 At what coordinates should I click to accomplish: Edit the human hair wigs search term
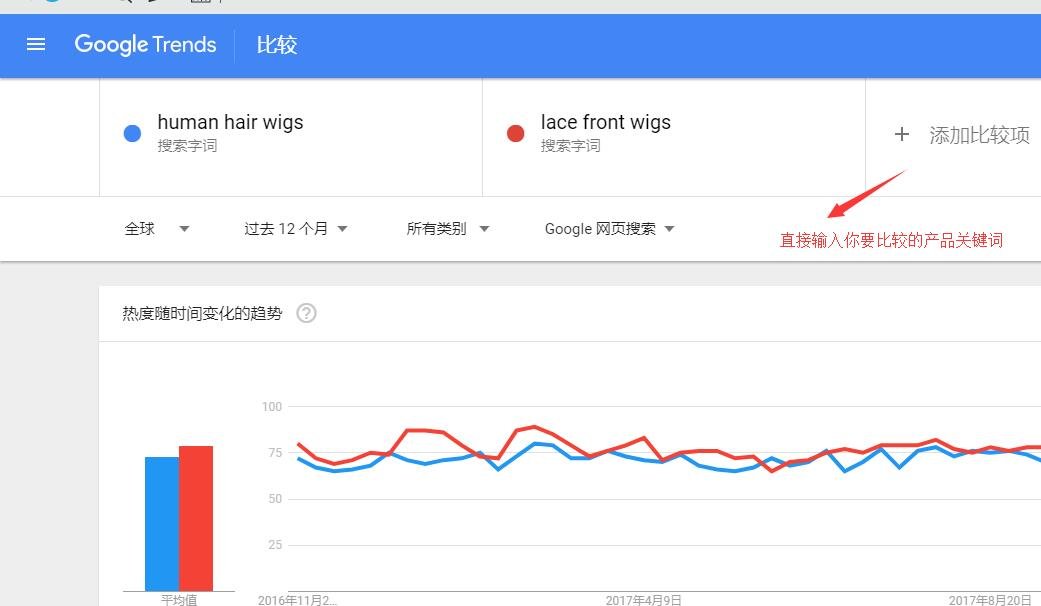[230, 123]
